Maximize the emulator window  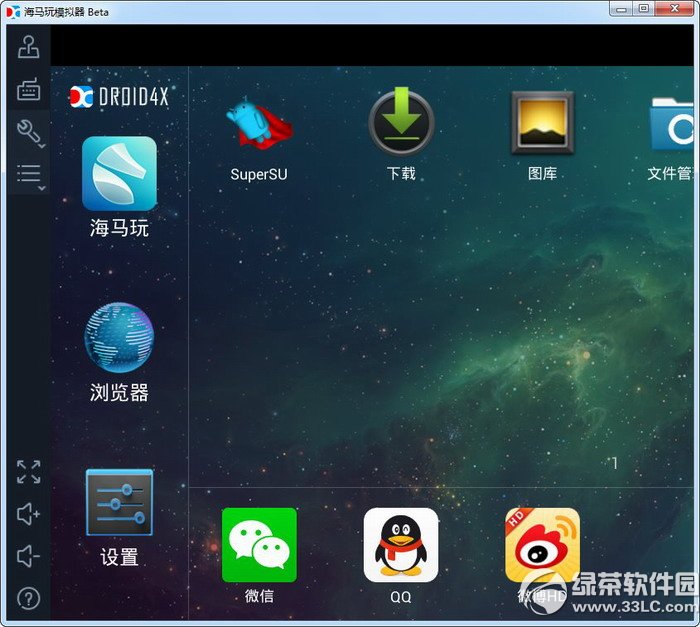coord(643,9)
